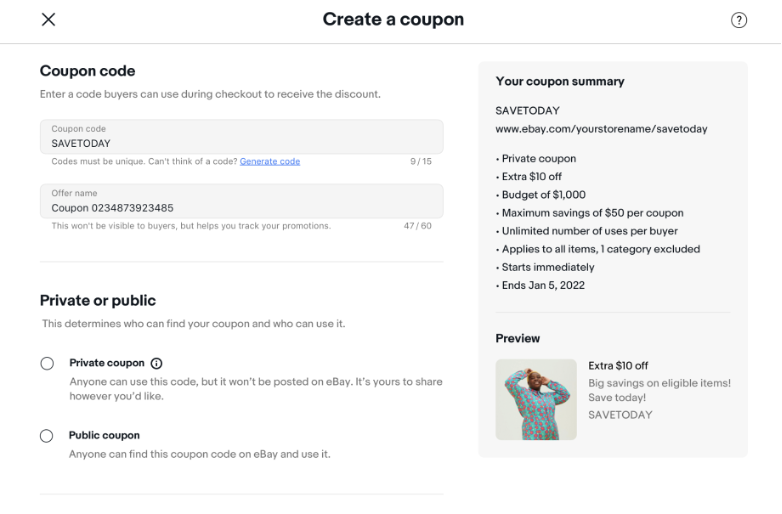Click the Your coupon summary heading

(x=560, y=81)
